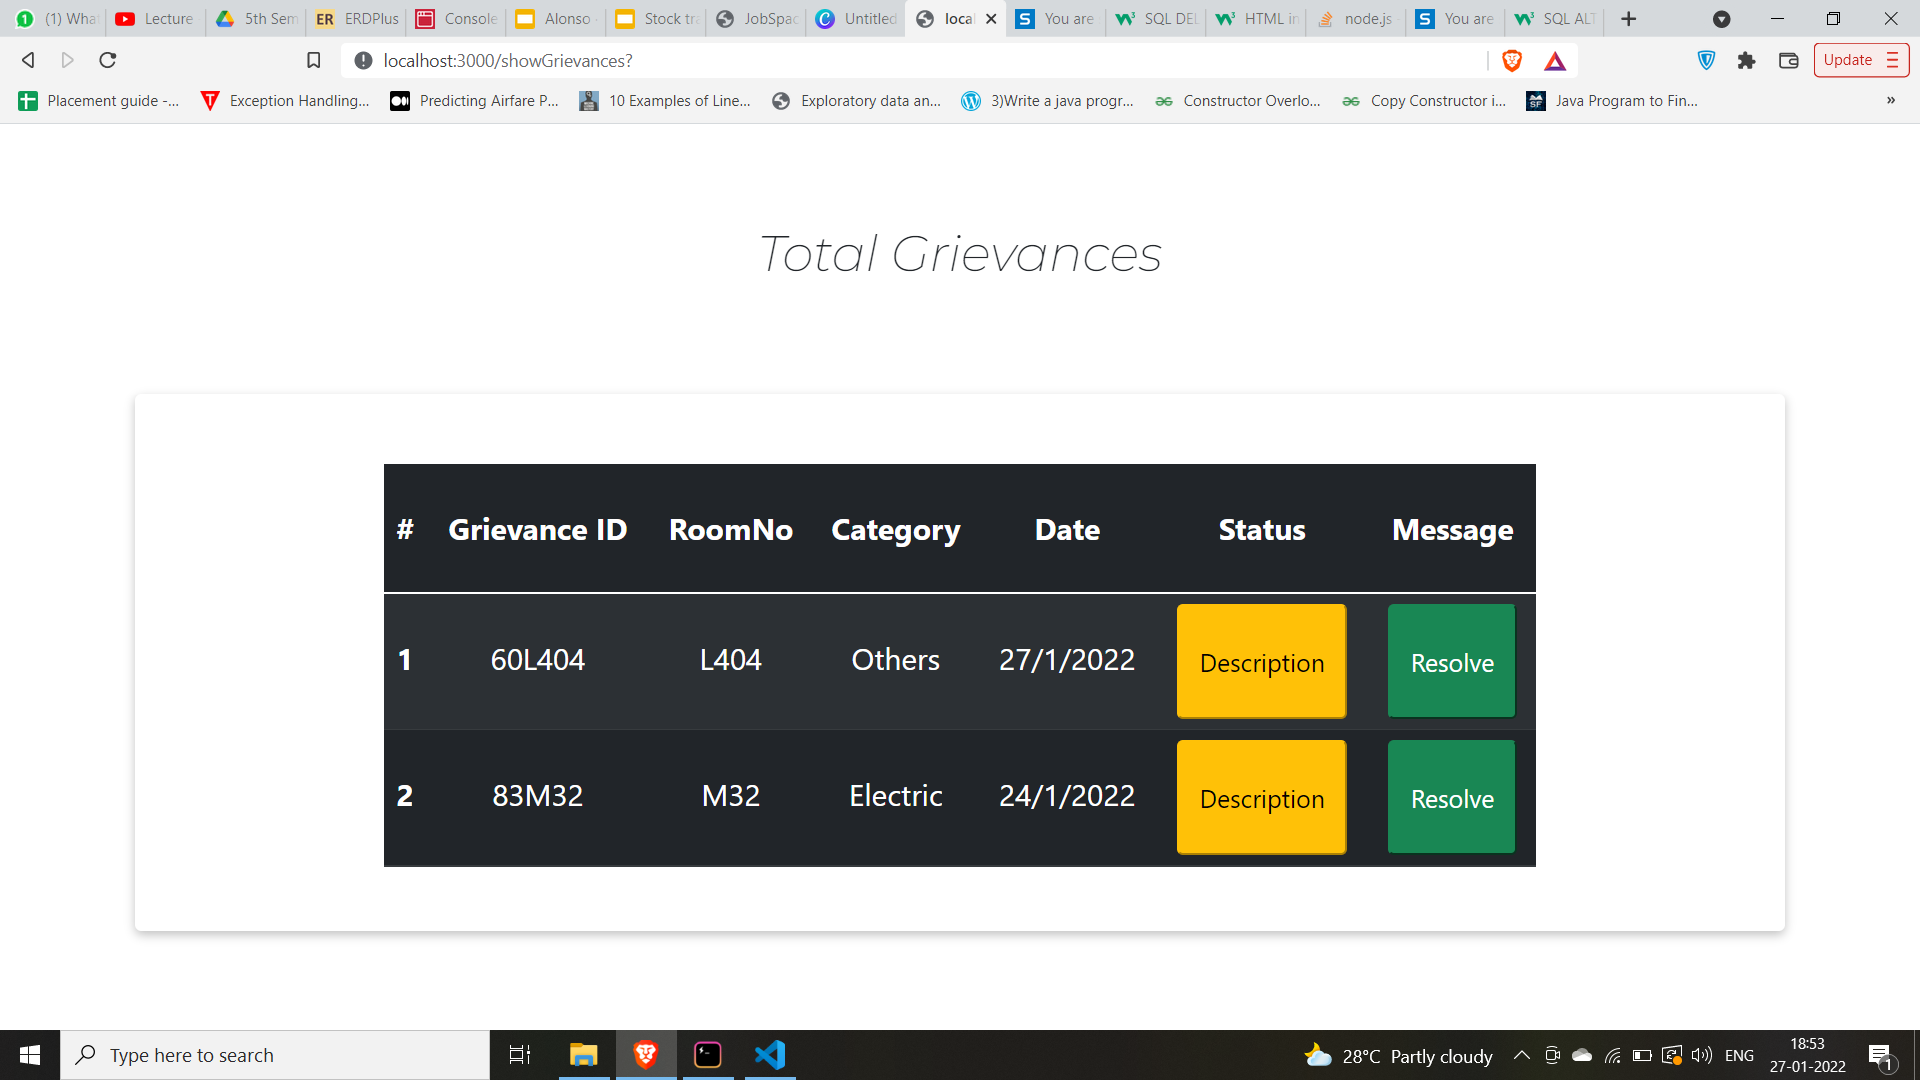Click the Brave Rewards triangle icon

pyautogui.click(x=1555, y=60)
